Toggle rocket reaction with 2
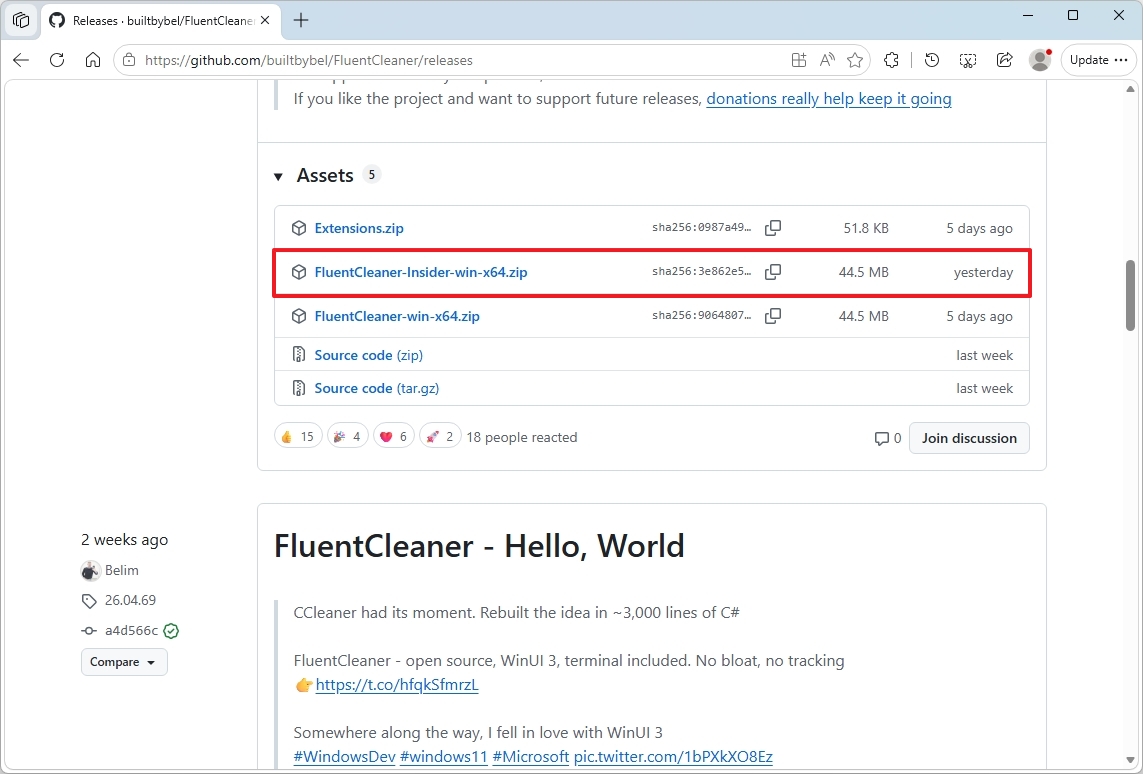The image size is (1143, 774). pyautogui.click(x=440, y=437)
